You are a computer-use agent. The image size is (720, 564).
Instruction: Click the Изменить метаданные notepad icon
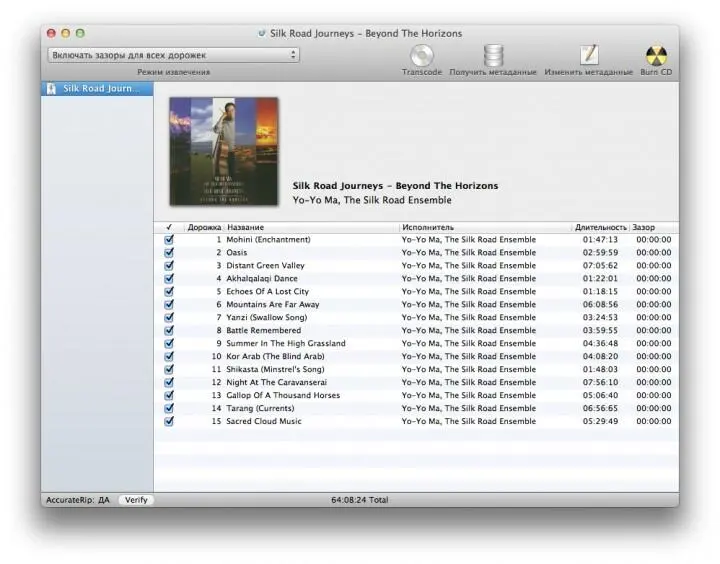pyautogui.click(x=589, y=55)
